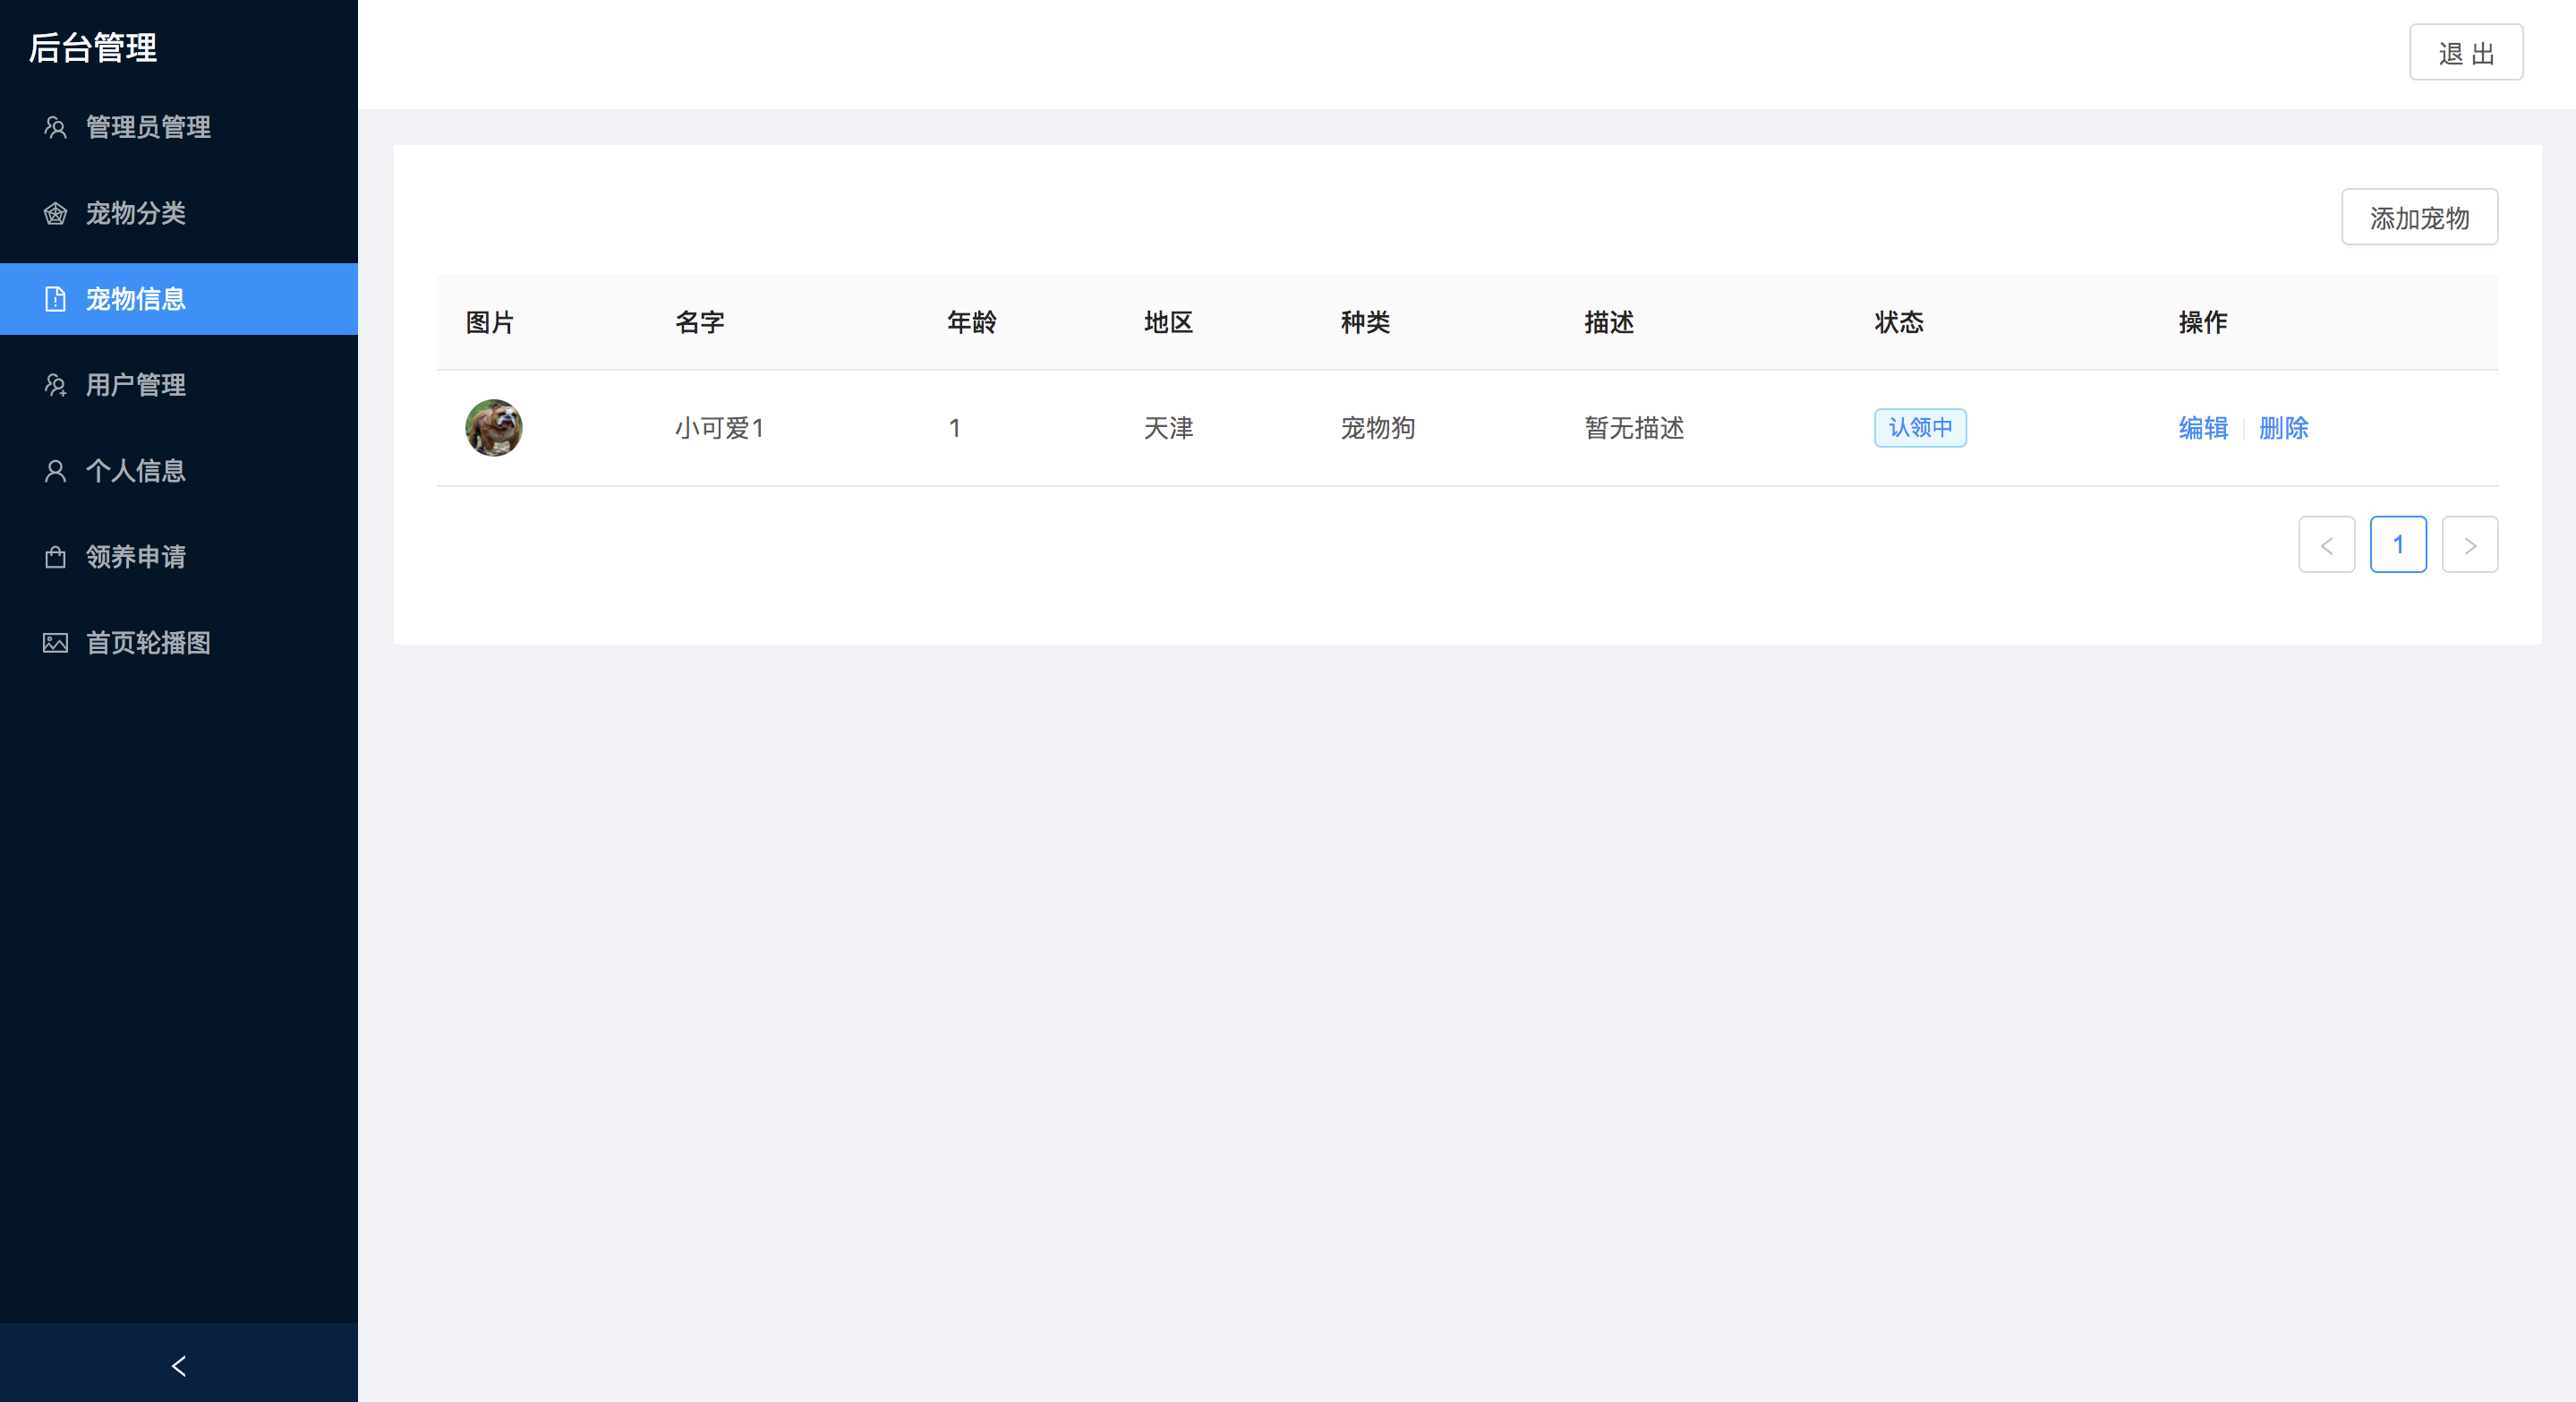Click the bulldog pet thumbnail image
This screenshot has width=2576, height=1402.
(x=494, y=428)
